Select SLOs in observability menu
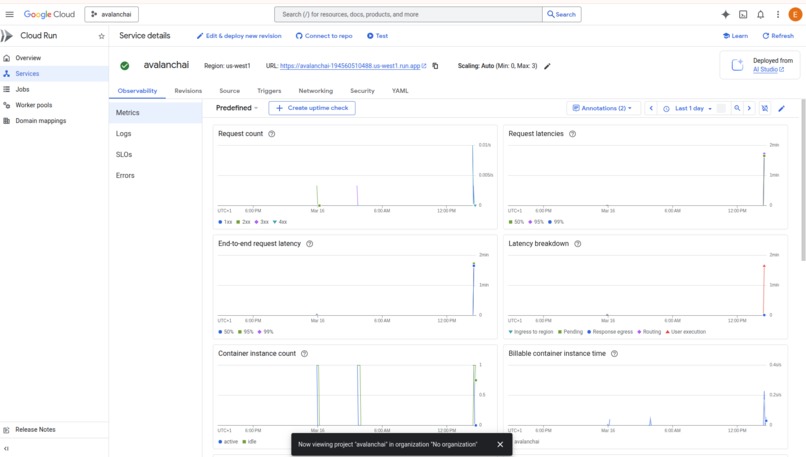 pos(155,155)
